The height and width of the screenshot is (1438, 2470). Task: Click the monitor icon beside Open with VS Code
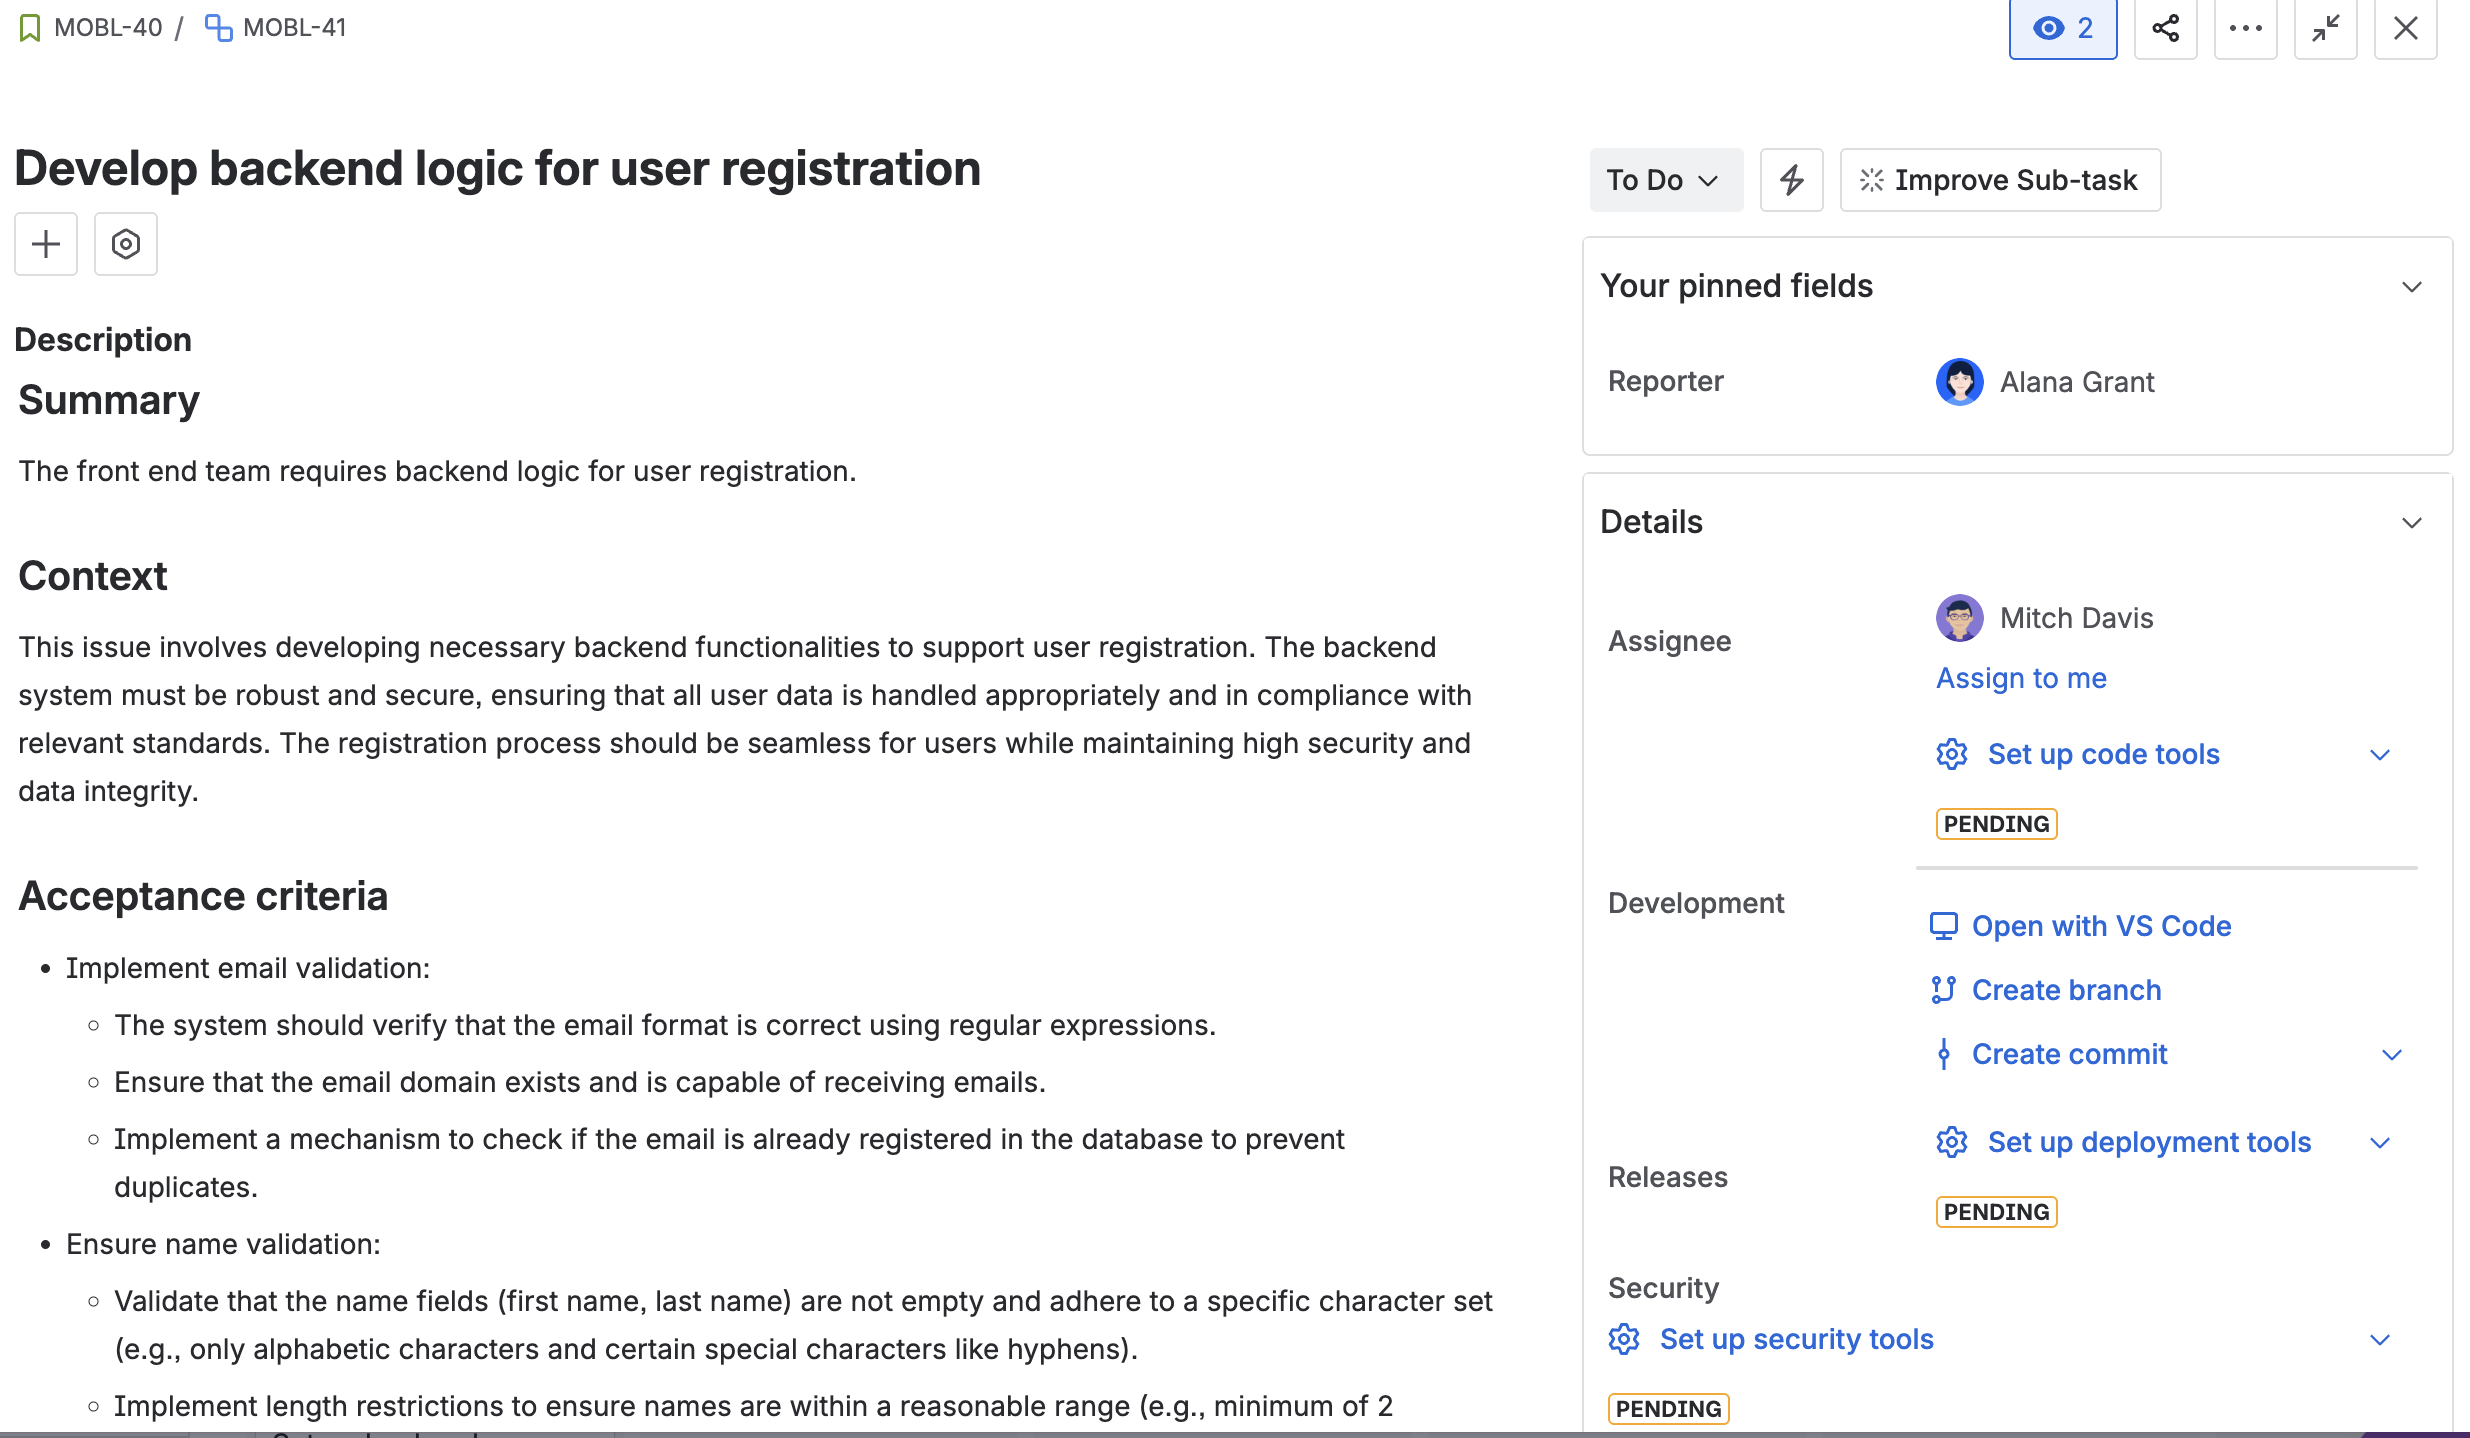click(1944, 925)
